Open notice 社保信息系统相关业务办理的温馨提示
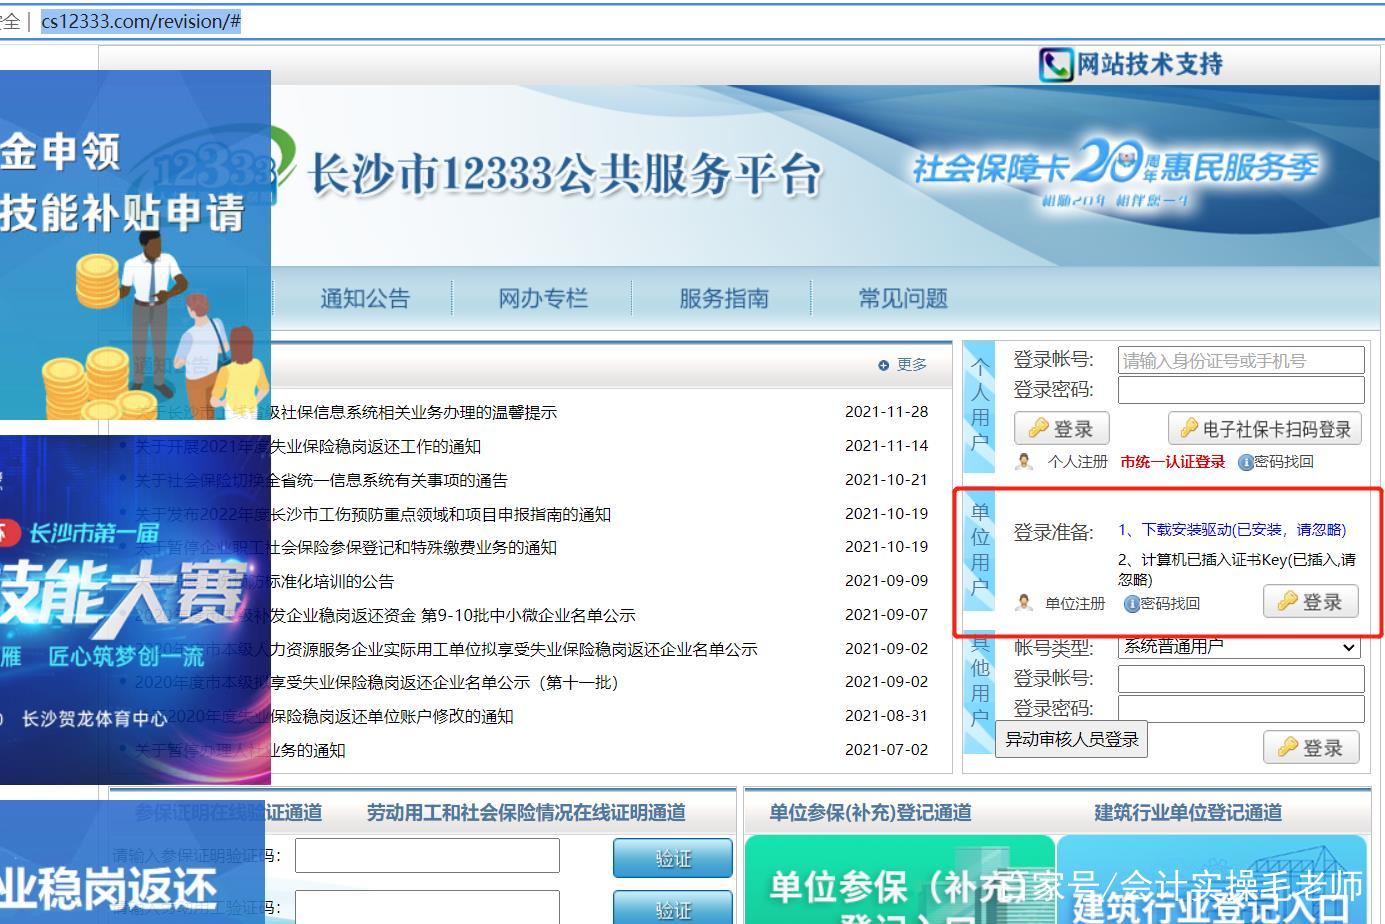Viewport: 1385px width, 924px height. [346, 412]
